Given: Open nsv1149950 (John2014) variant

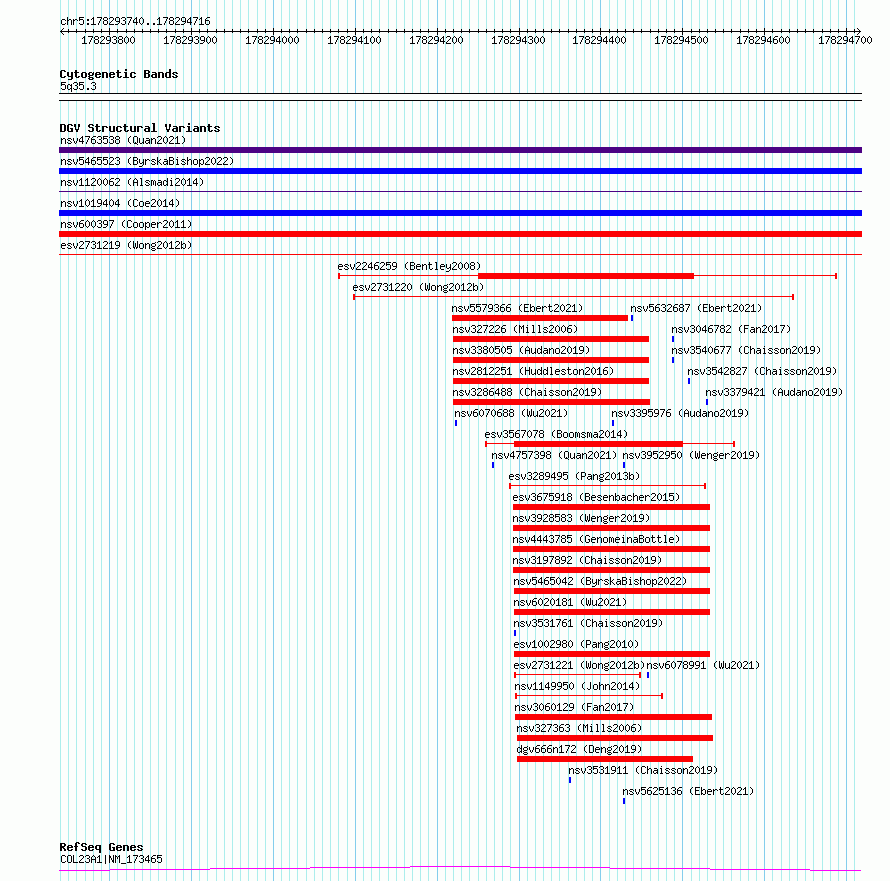Looking at the screenshot, I should point(577,686).
